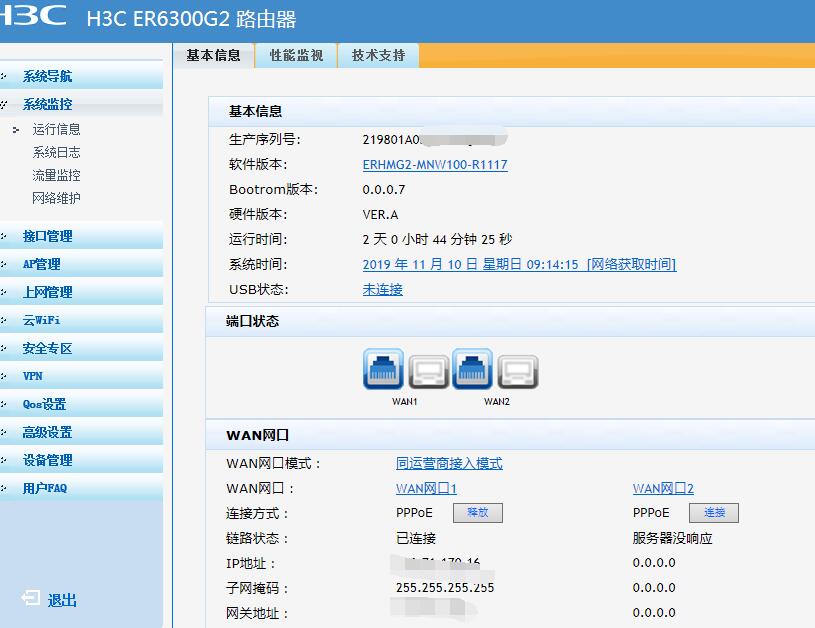Screen dimensions: 815x628
Task: Expand the AP管理 menu section
Action: 81,264
